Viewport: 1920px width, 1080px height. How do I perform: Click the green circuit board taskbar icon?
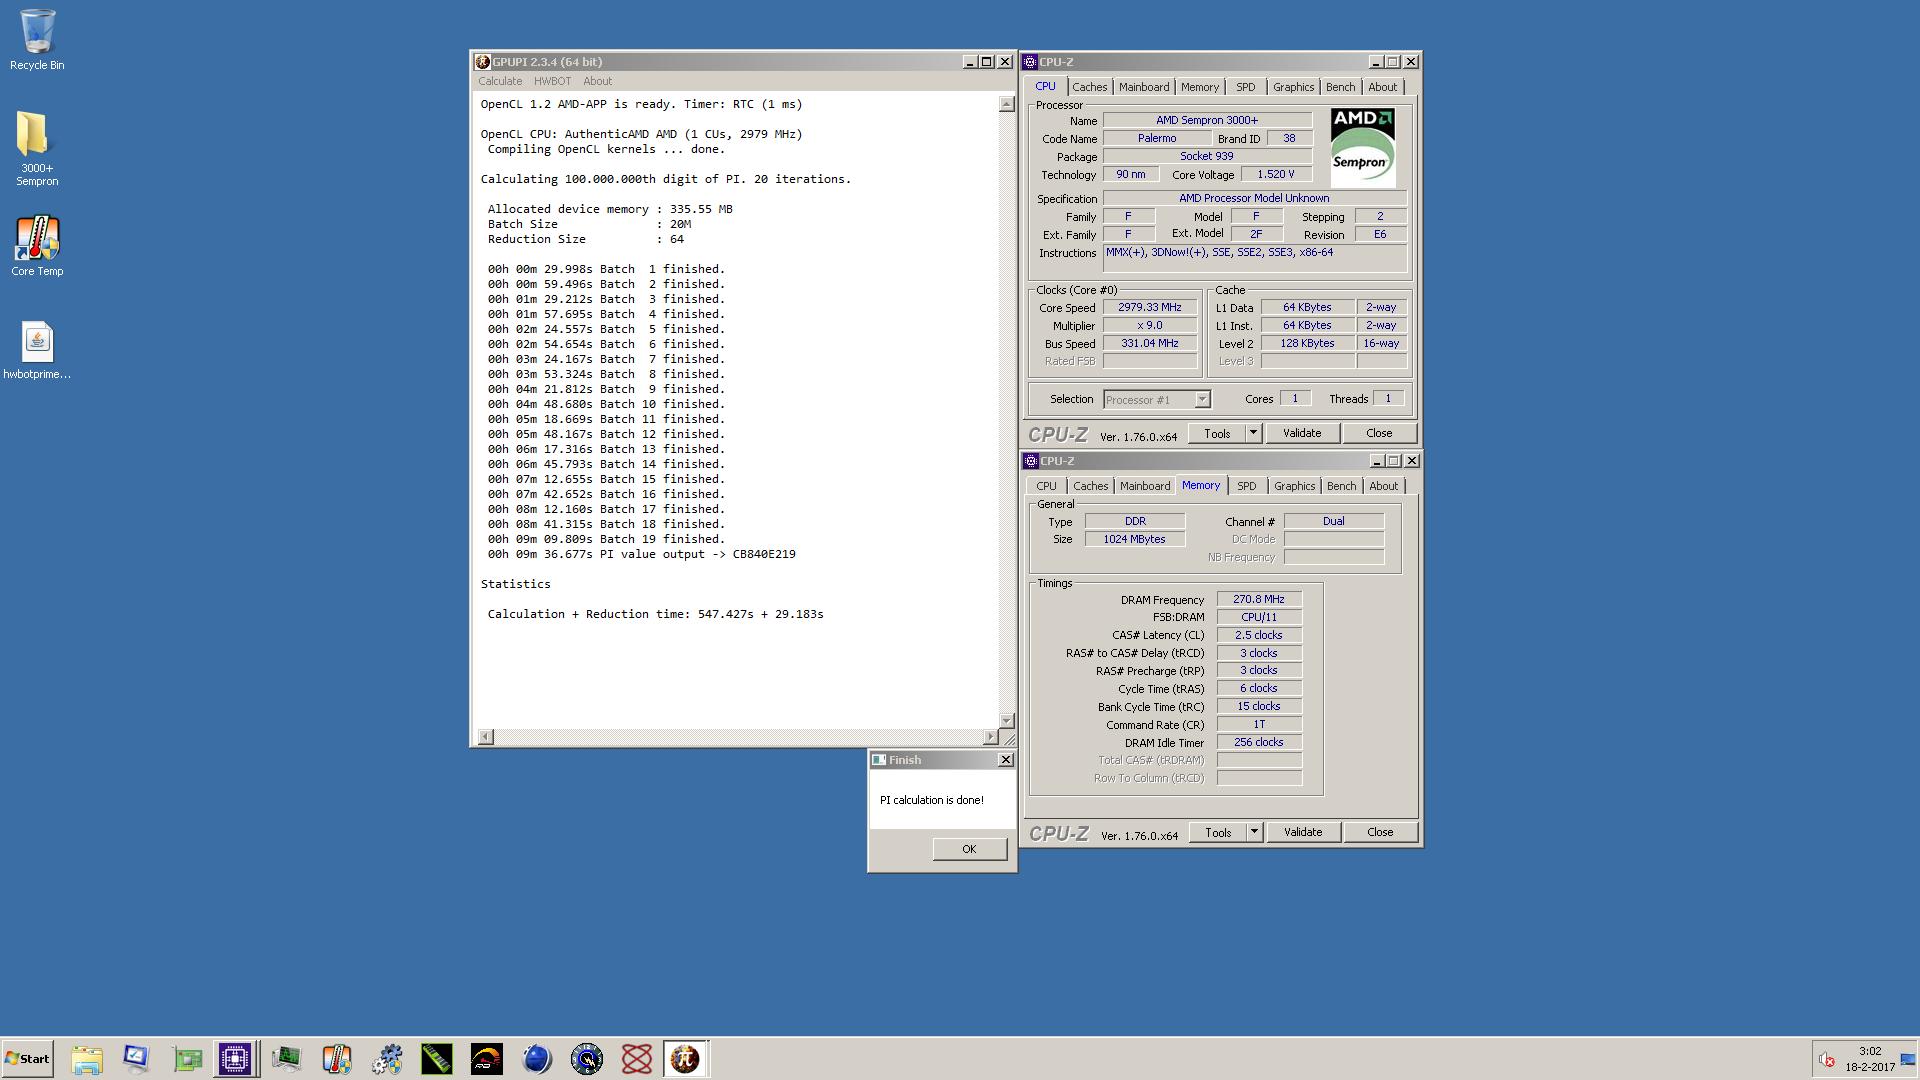tap(187, 1058)
